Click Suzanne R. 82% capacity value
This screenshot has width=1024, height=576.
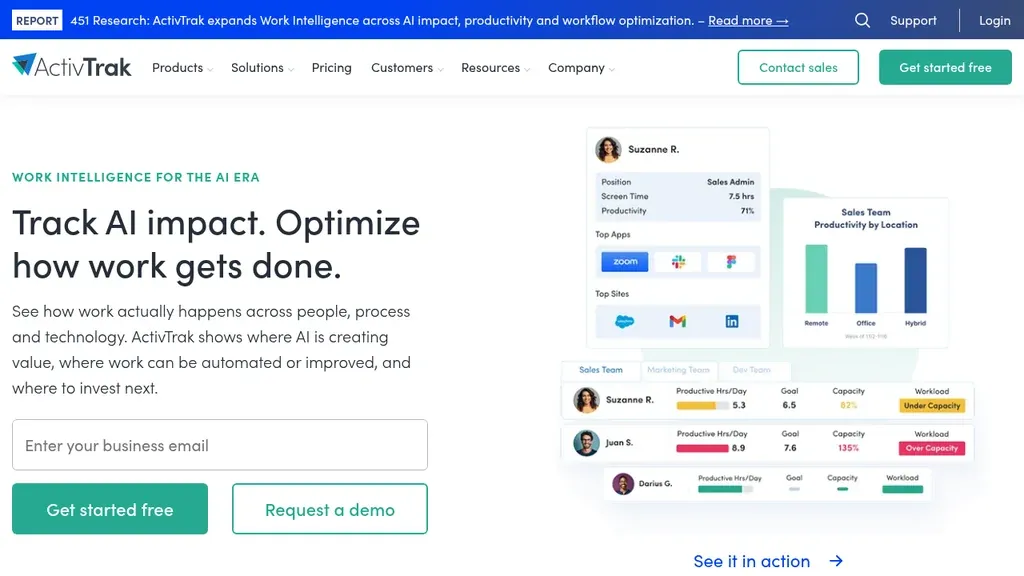click(x=848, y=406)
